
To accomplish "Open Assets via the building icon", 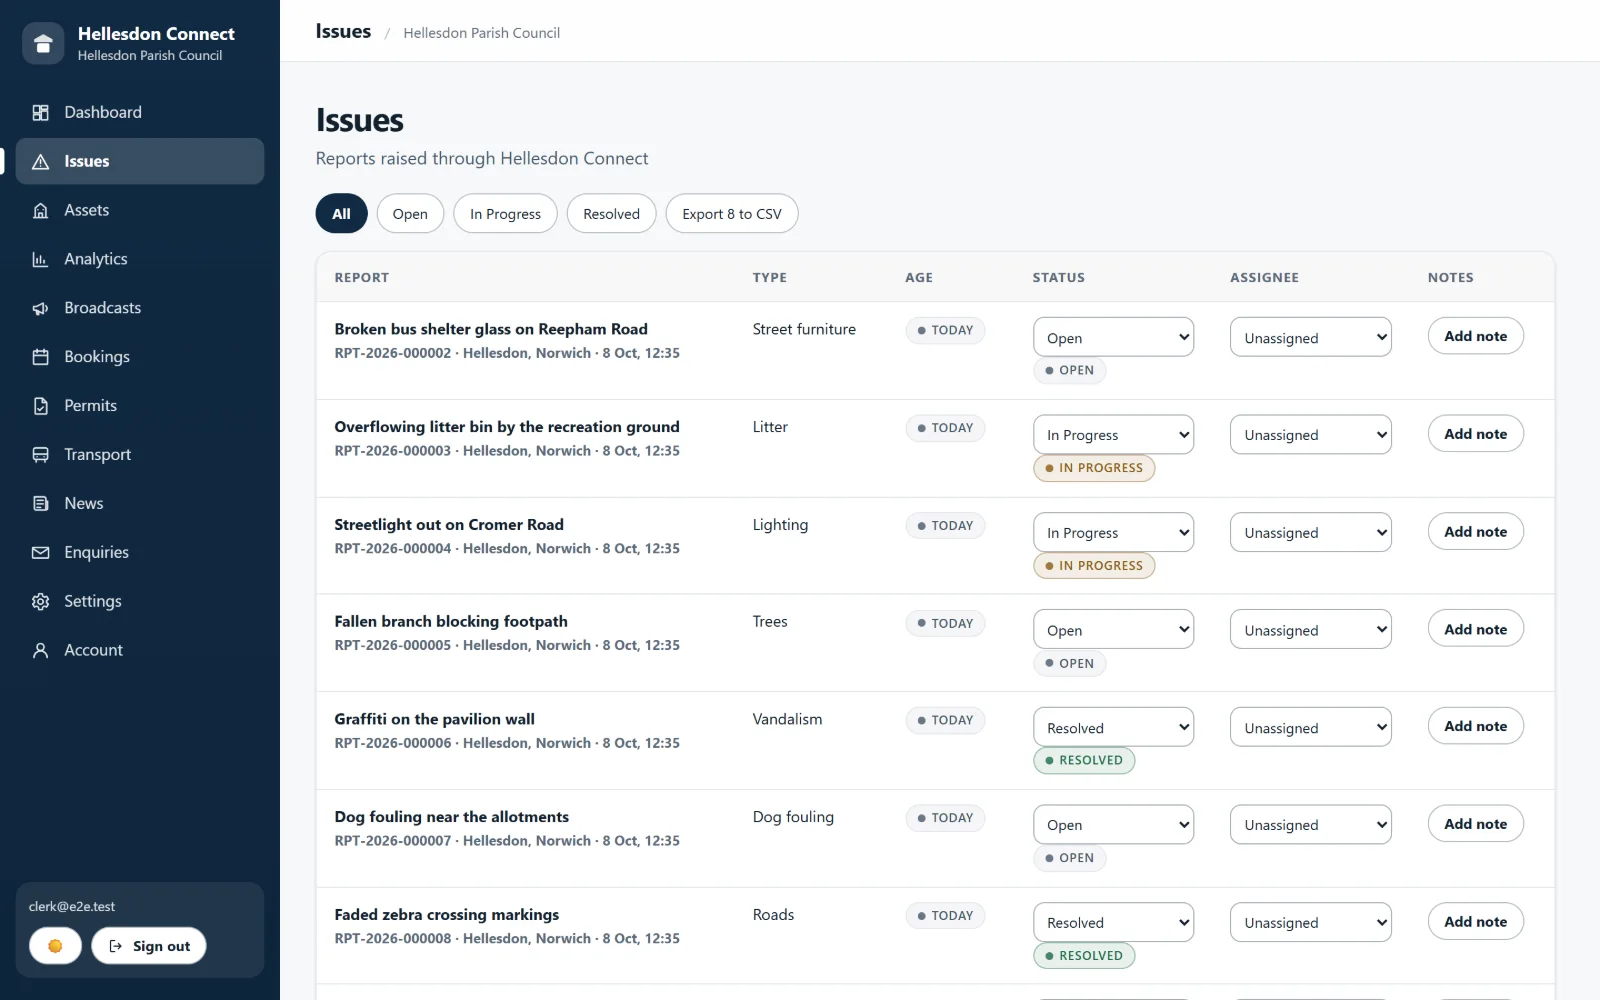I will coord(41,210).
